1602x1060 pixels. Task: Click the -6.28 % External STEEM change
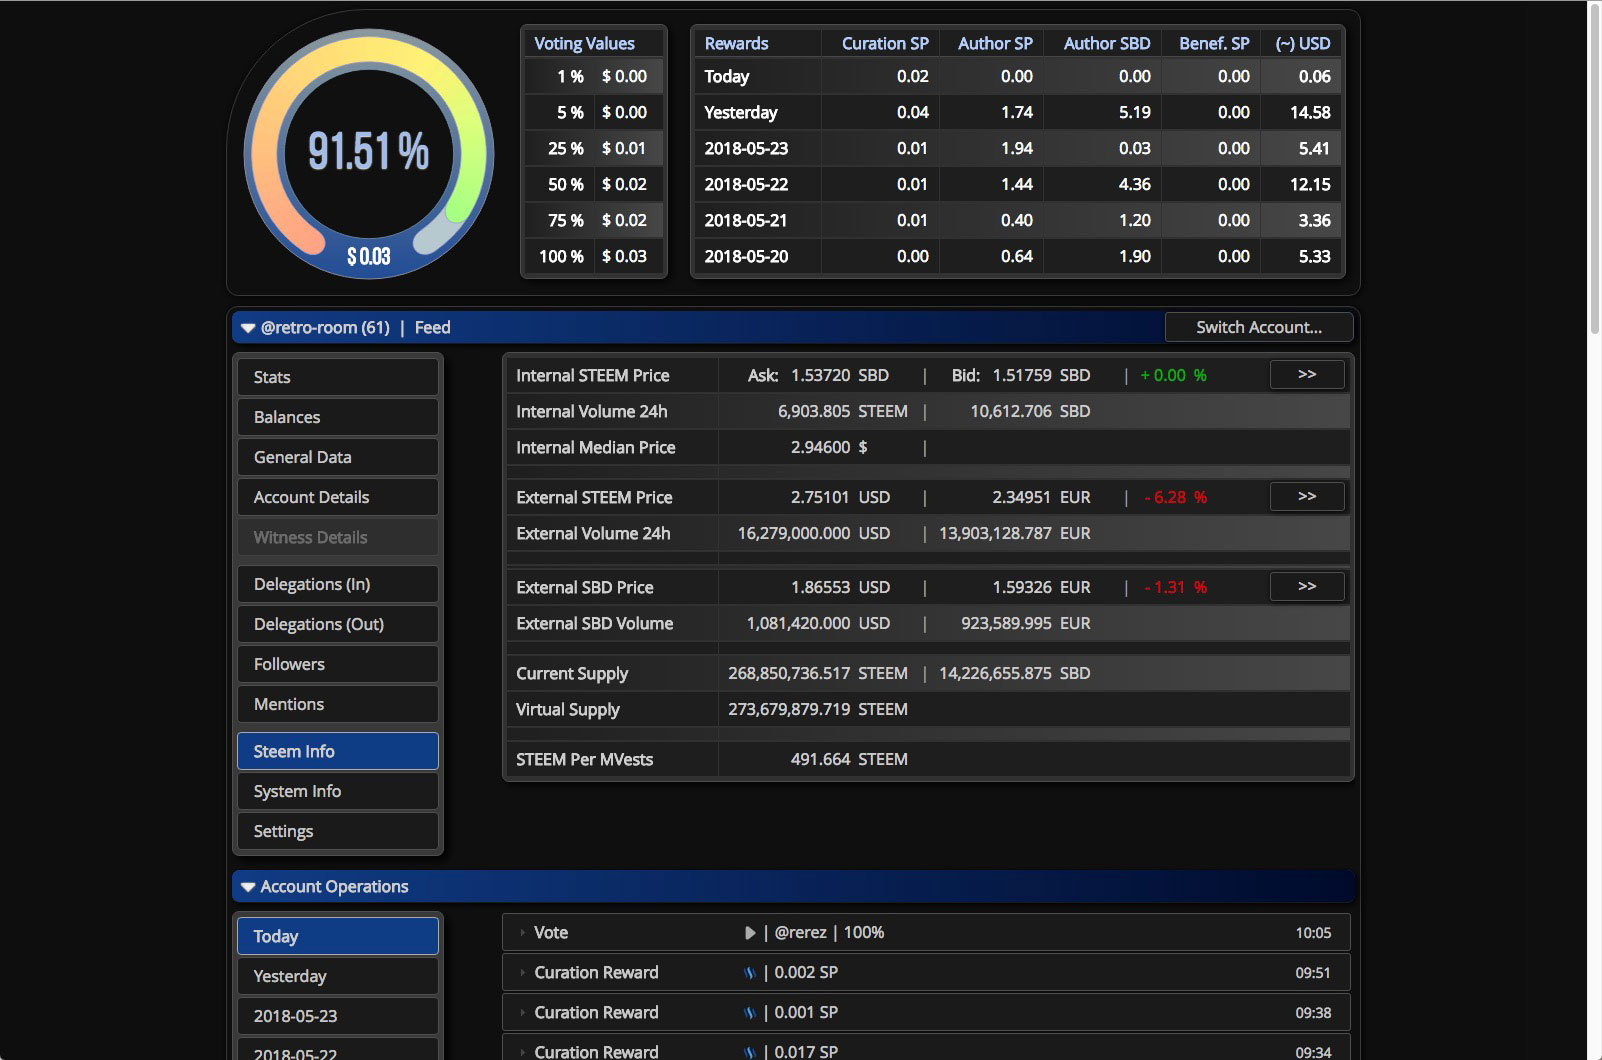1176,497
